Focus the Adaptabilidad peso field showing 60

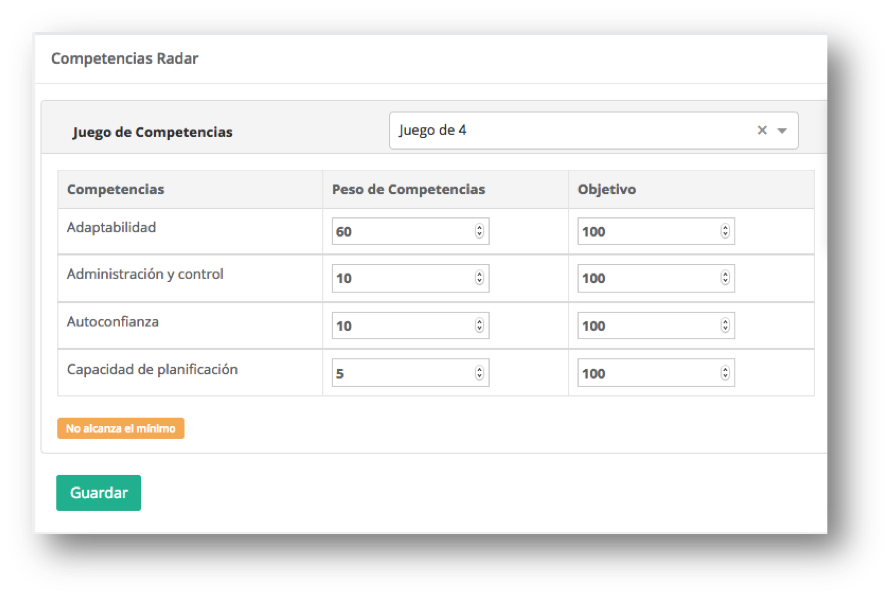(x=410, y=231)
